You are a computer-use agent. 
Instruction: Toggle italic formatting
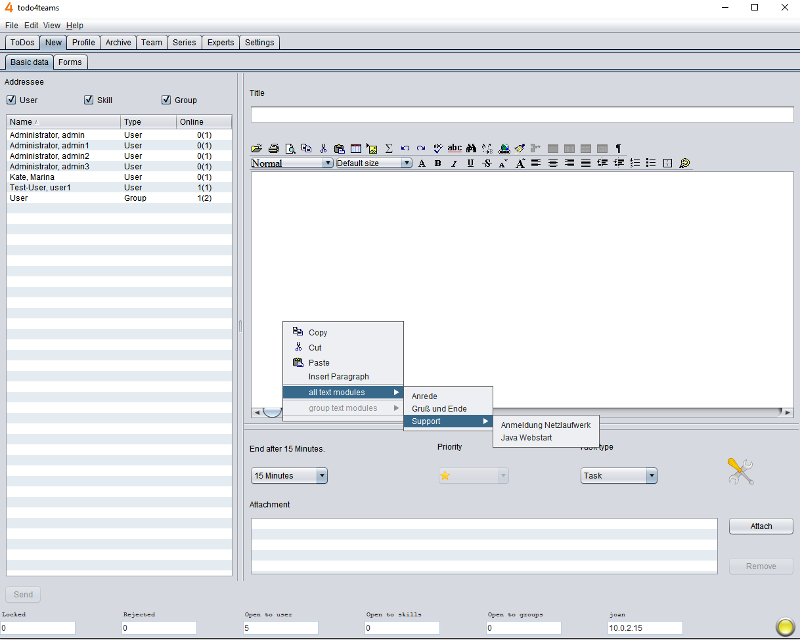[454, 163]
